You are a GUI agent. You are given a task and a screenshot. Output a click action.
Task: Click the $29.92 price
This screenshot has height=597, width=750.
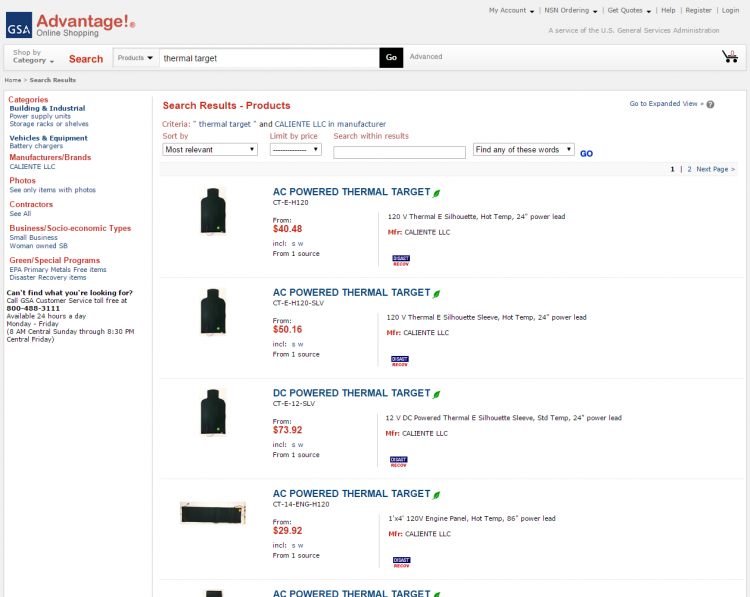coord(287,531)
